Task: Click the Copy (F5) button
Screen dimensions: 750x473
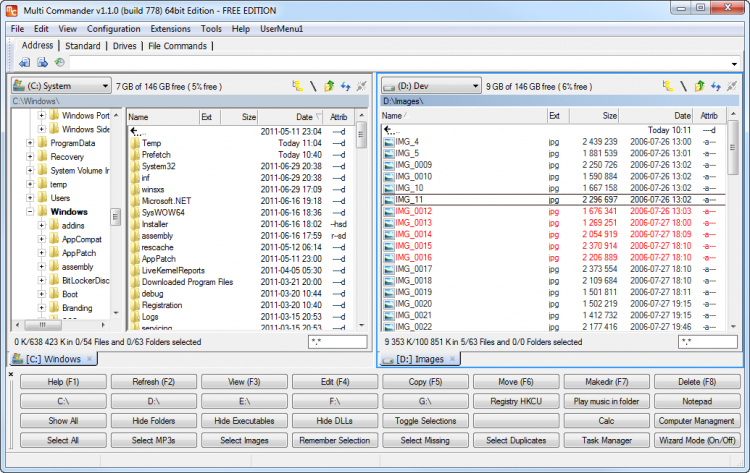Action: (x=425, y=382)
